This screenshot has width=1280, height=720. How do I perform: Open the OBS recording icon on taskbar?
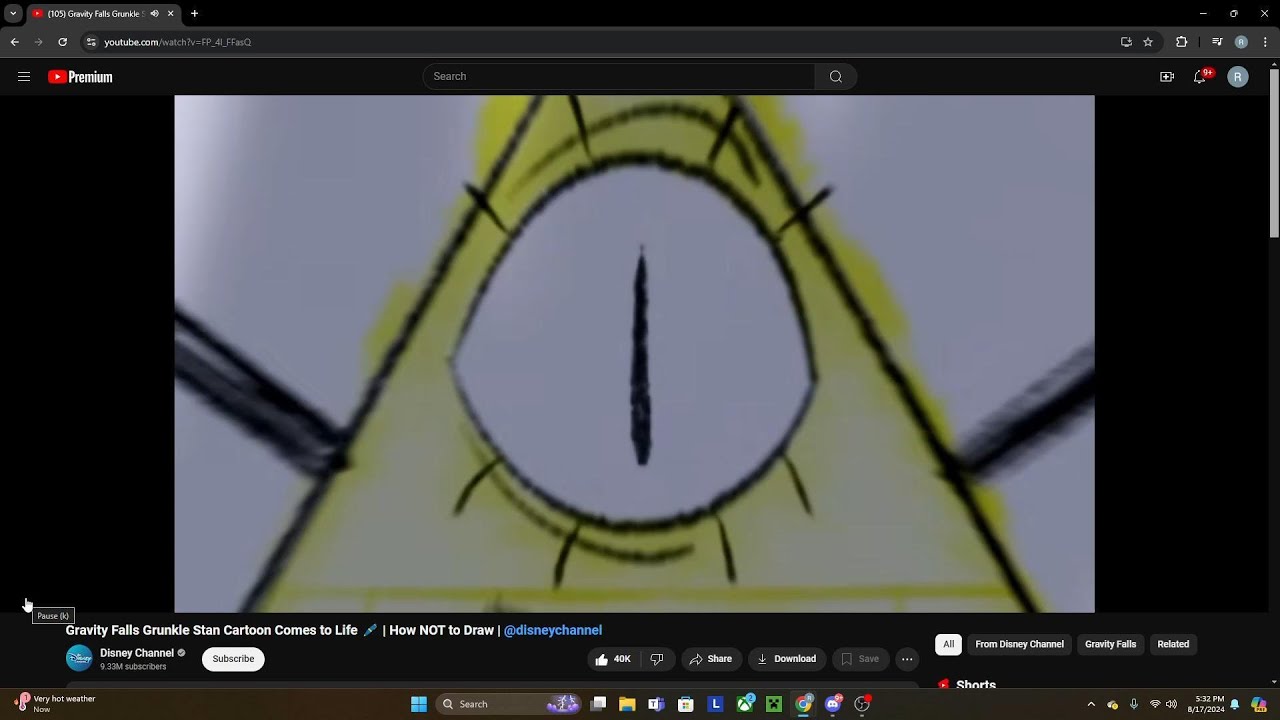pos(862,704)
